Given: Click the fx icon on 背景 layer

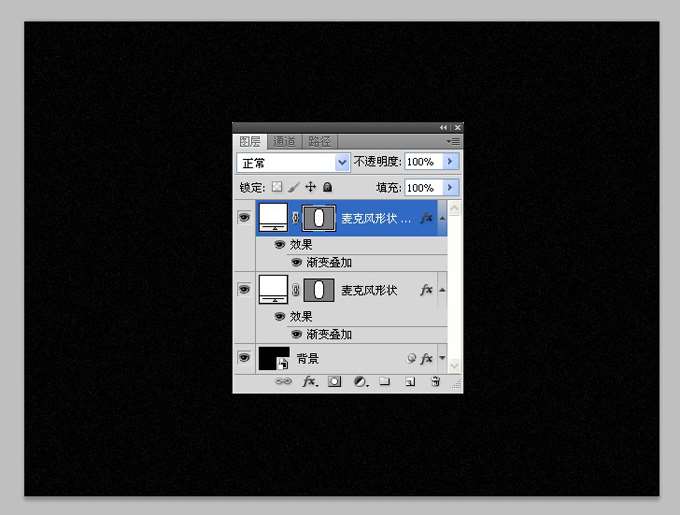Looking at the screenshot, I should pos(427,358).
